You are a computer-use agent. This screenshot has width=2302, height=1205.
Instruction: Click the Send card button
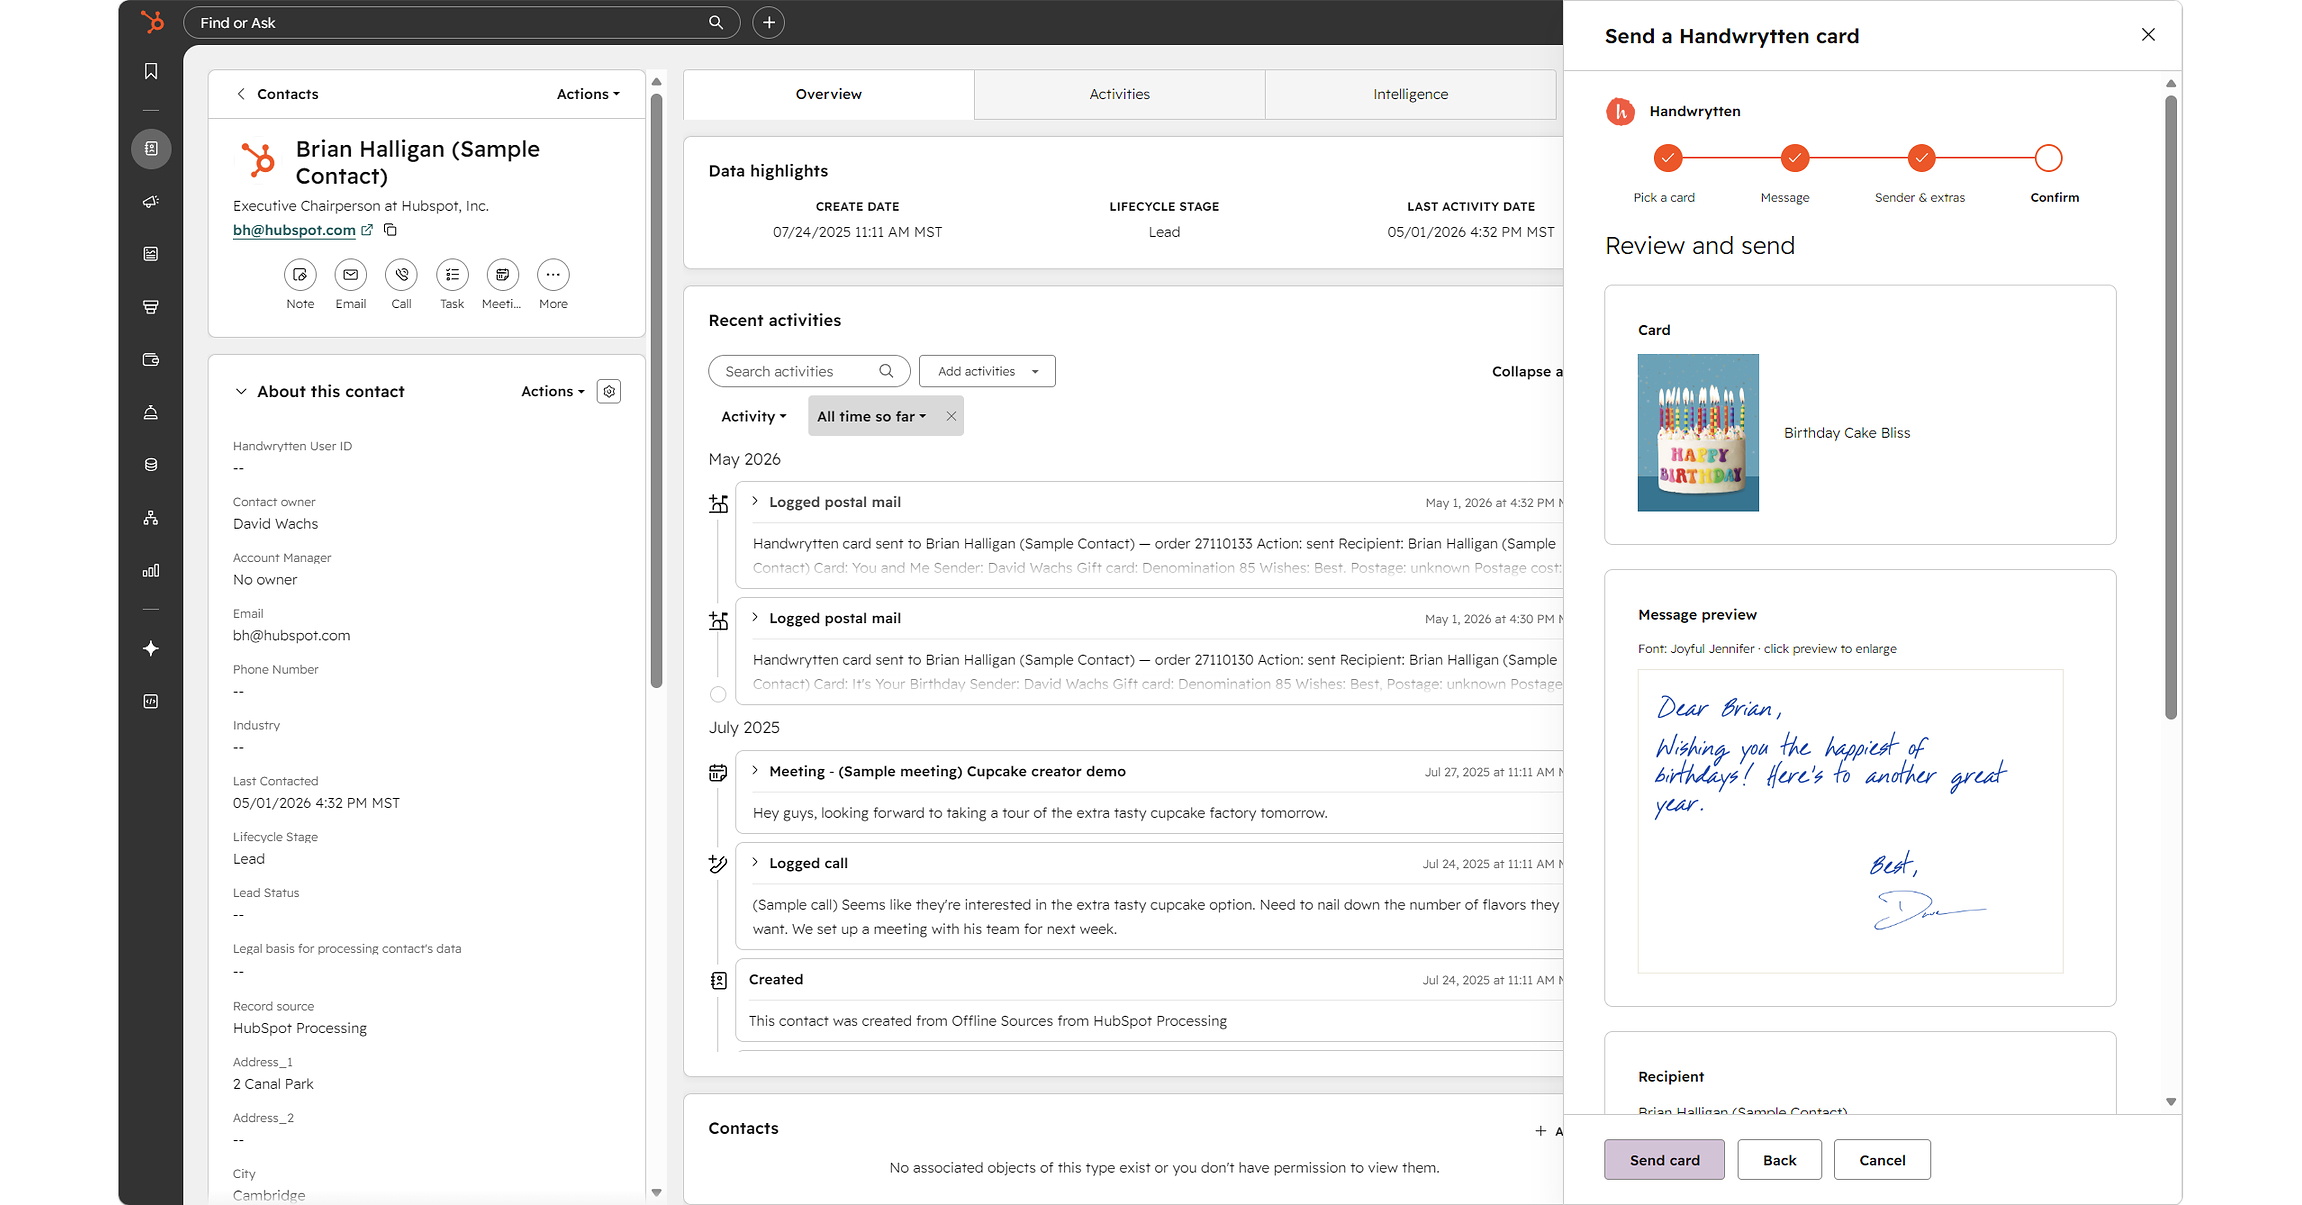[x=1664, y=1160]
